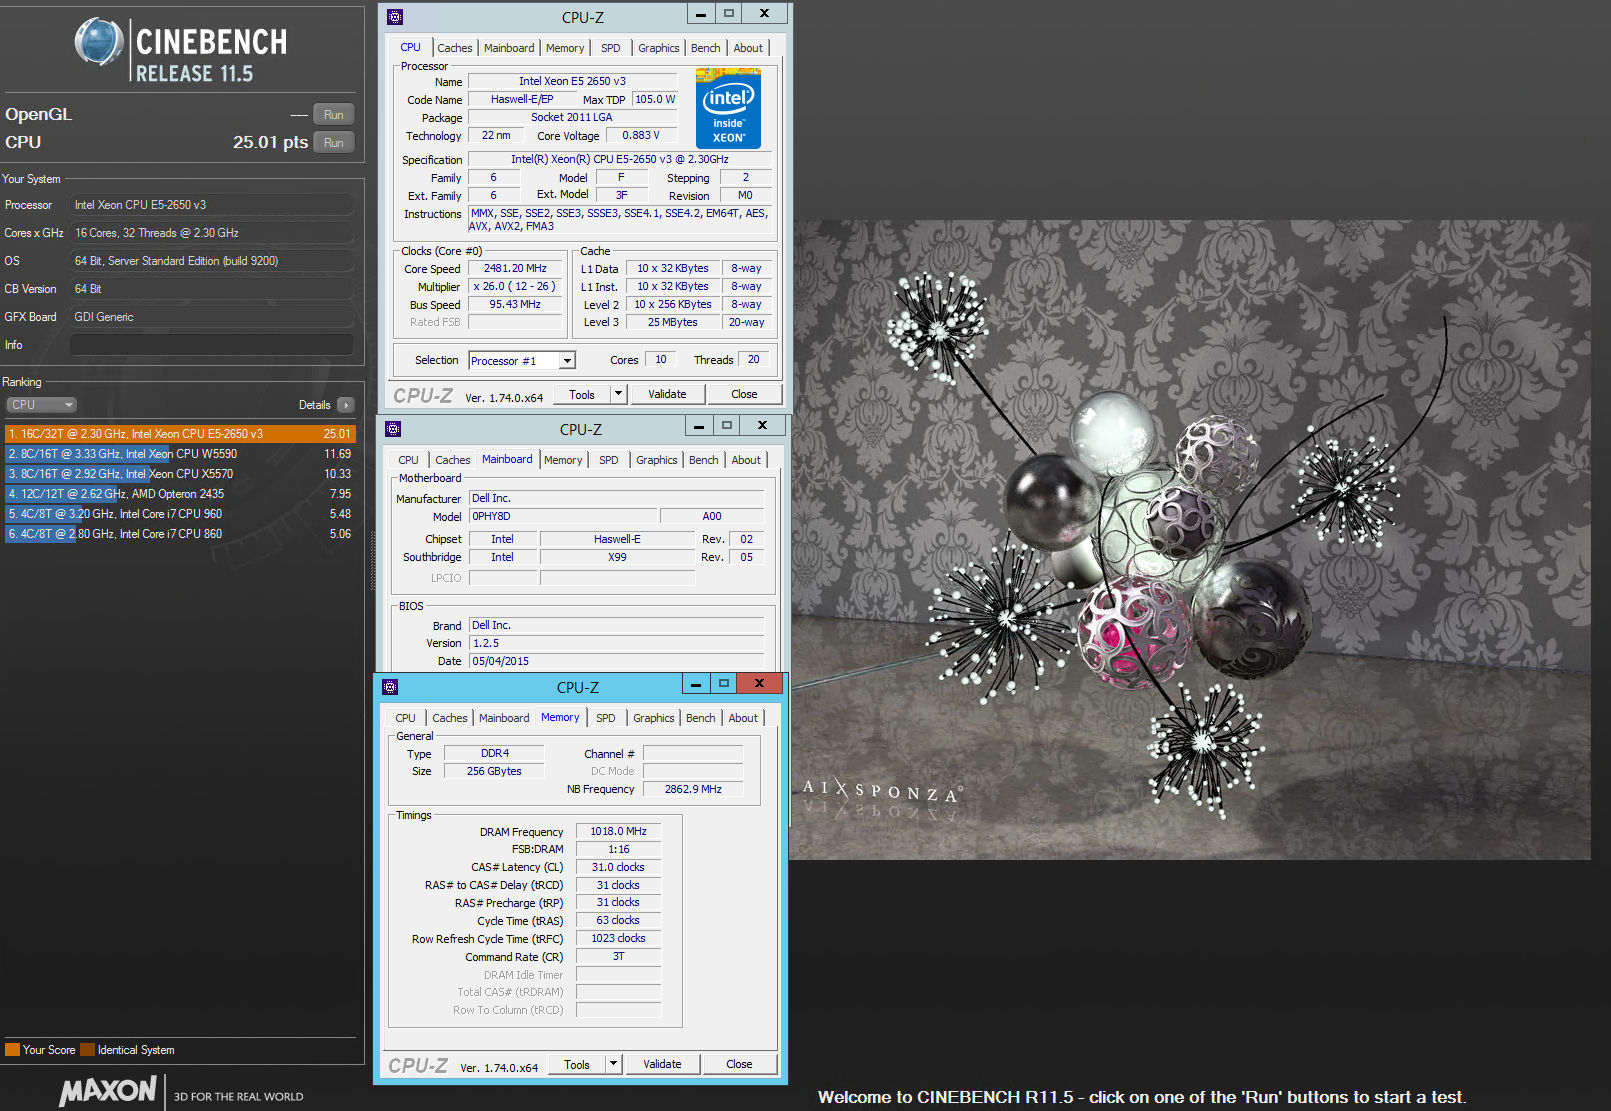Click NB Frequency value 2862.9 MHz
This screenshot has width=1611, height=1111.
point(693,789)
